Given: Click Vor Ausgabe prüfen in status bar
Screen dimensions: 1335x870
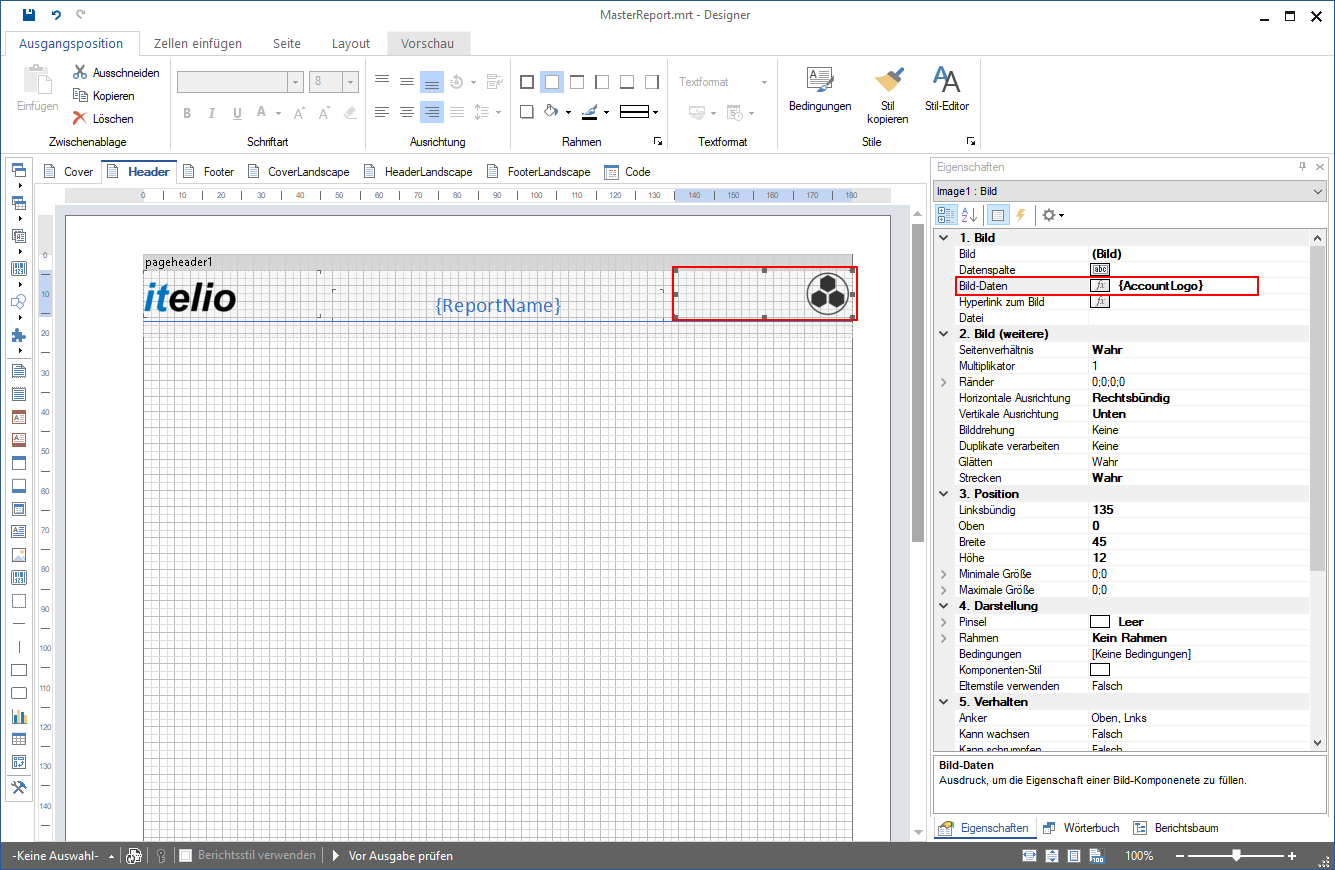Looking at the screenshot, I should [392, 856].
